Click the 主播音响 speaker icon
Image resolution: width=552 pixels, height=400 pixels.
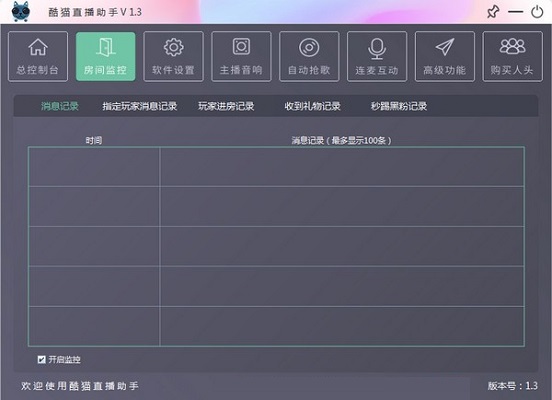pos(242,46)
